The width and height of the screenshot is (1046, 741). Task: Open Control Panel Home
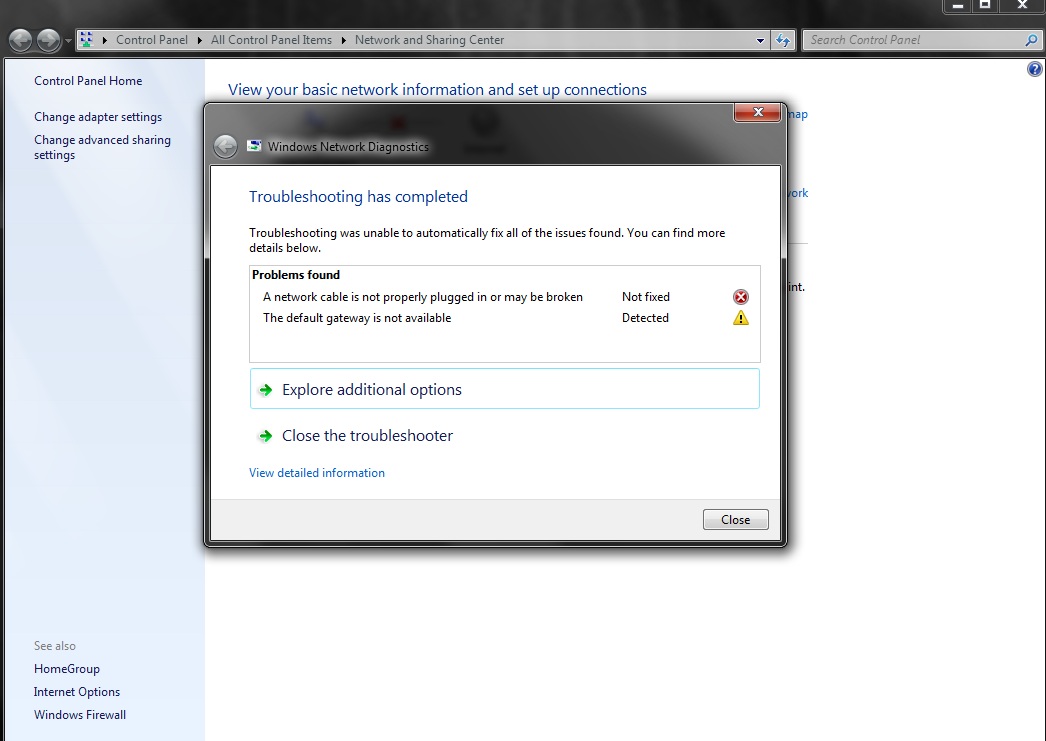click(88, 81)
